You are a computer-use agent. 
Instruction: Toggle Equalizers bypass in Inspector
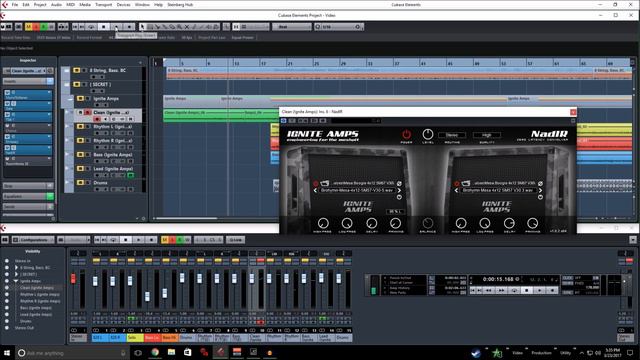(50, 196)
